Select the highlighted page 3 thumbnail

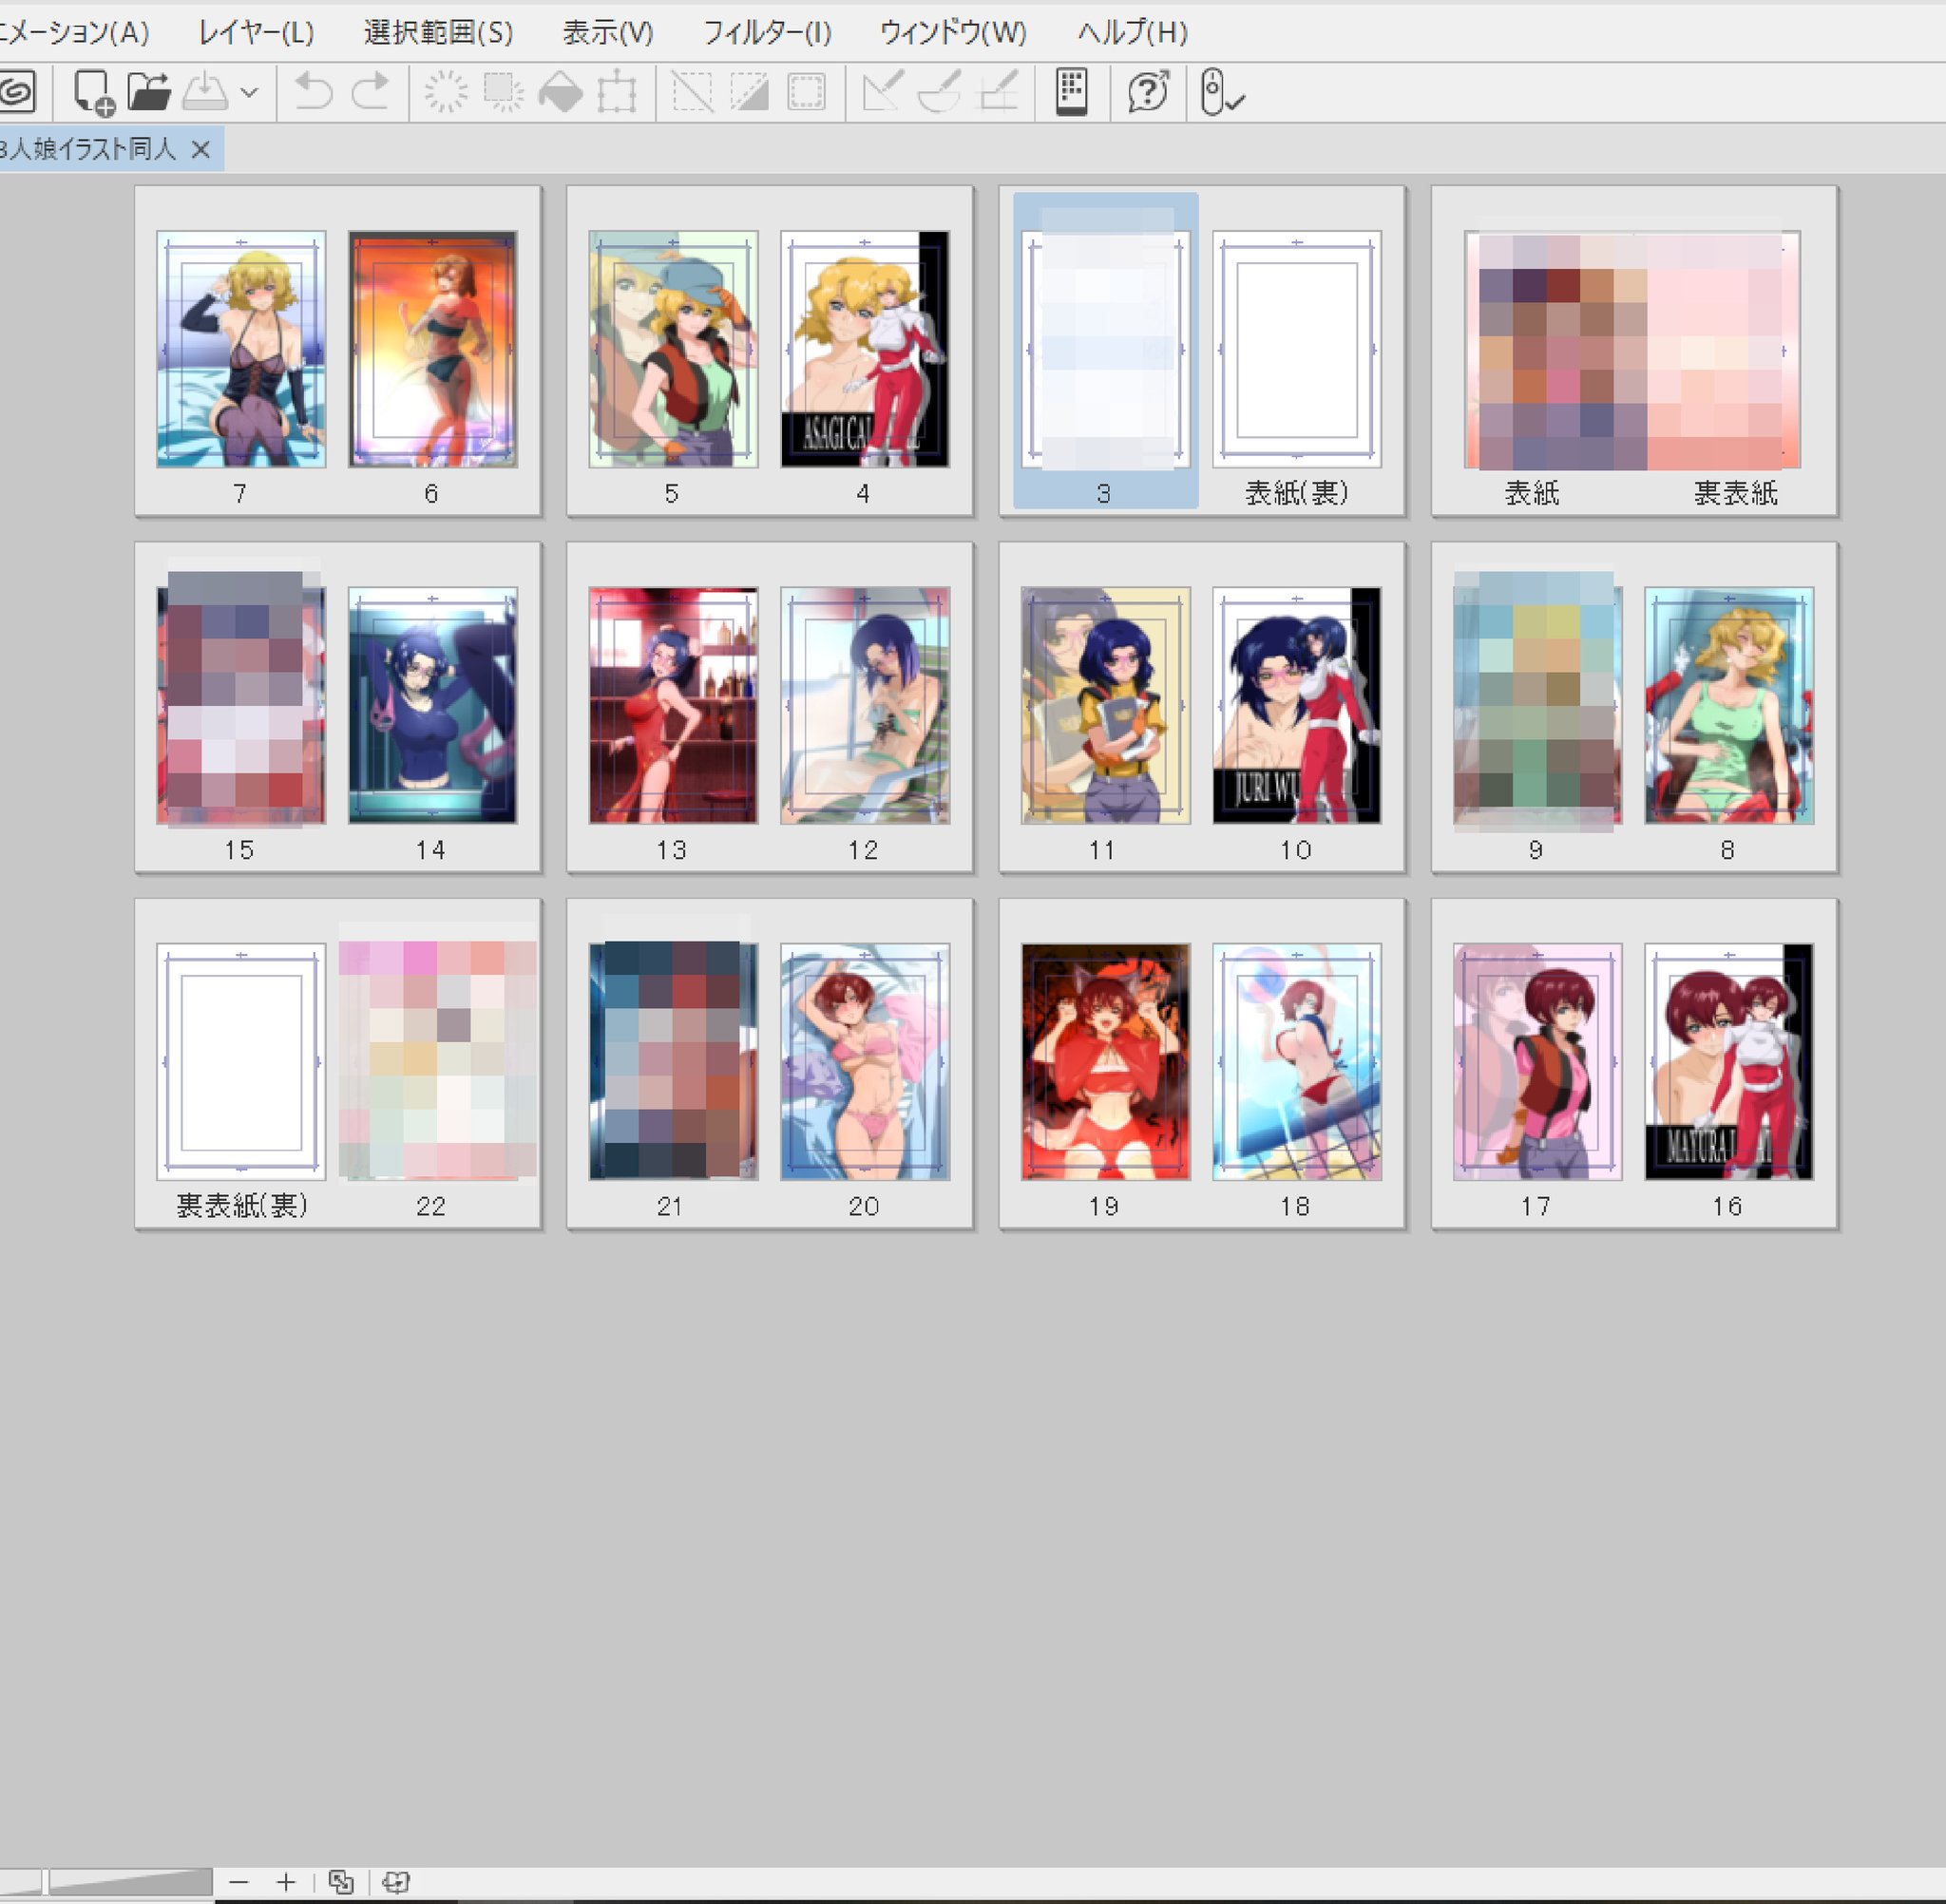tap(1105, 349)
